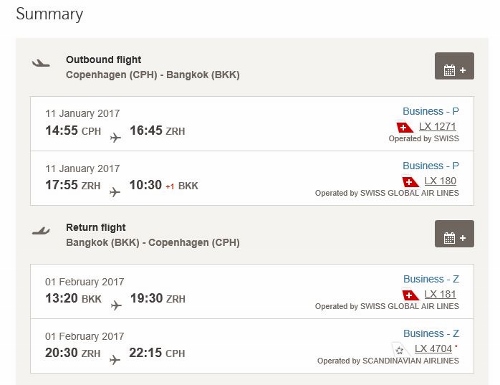Open flight LX 1271 details
Screen dimensions: 500x385
coord(437,127)
